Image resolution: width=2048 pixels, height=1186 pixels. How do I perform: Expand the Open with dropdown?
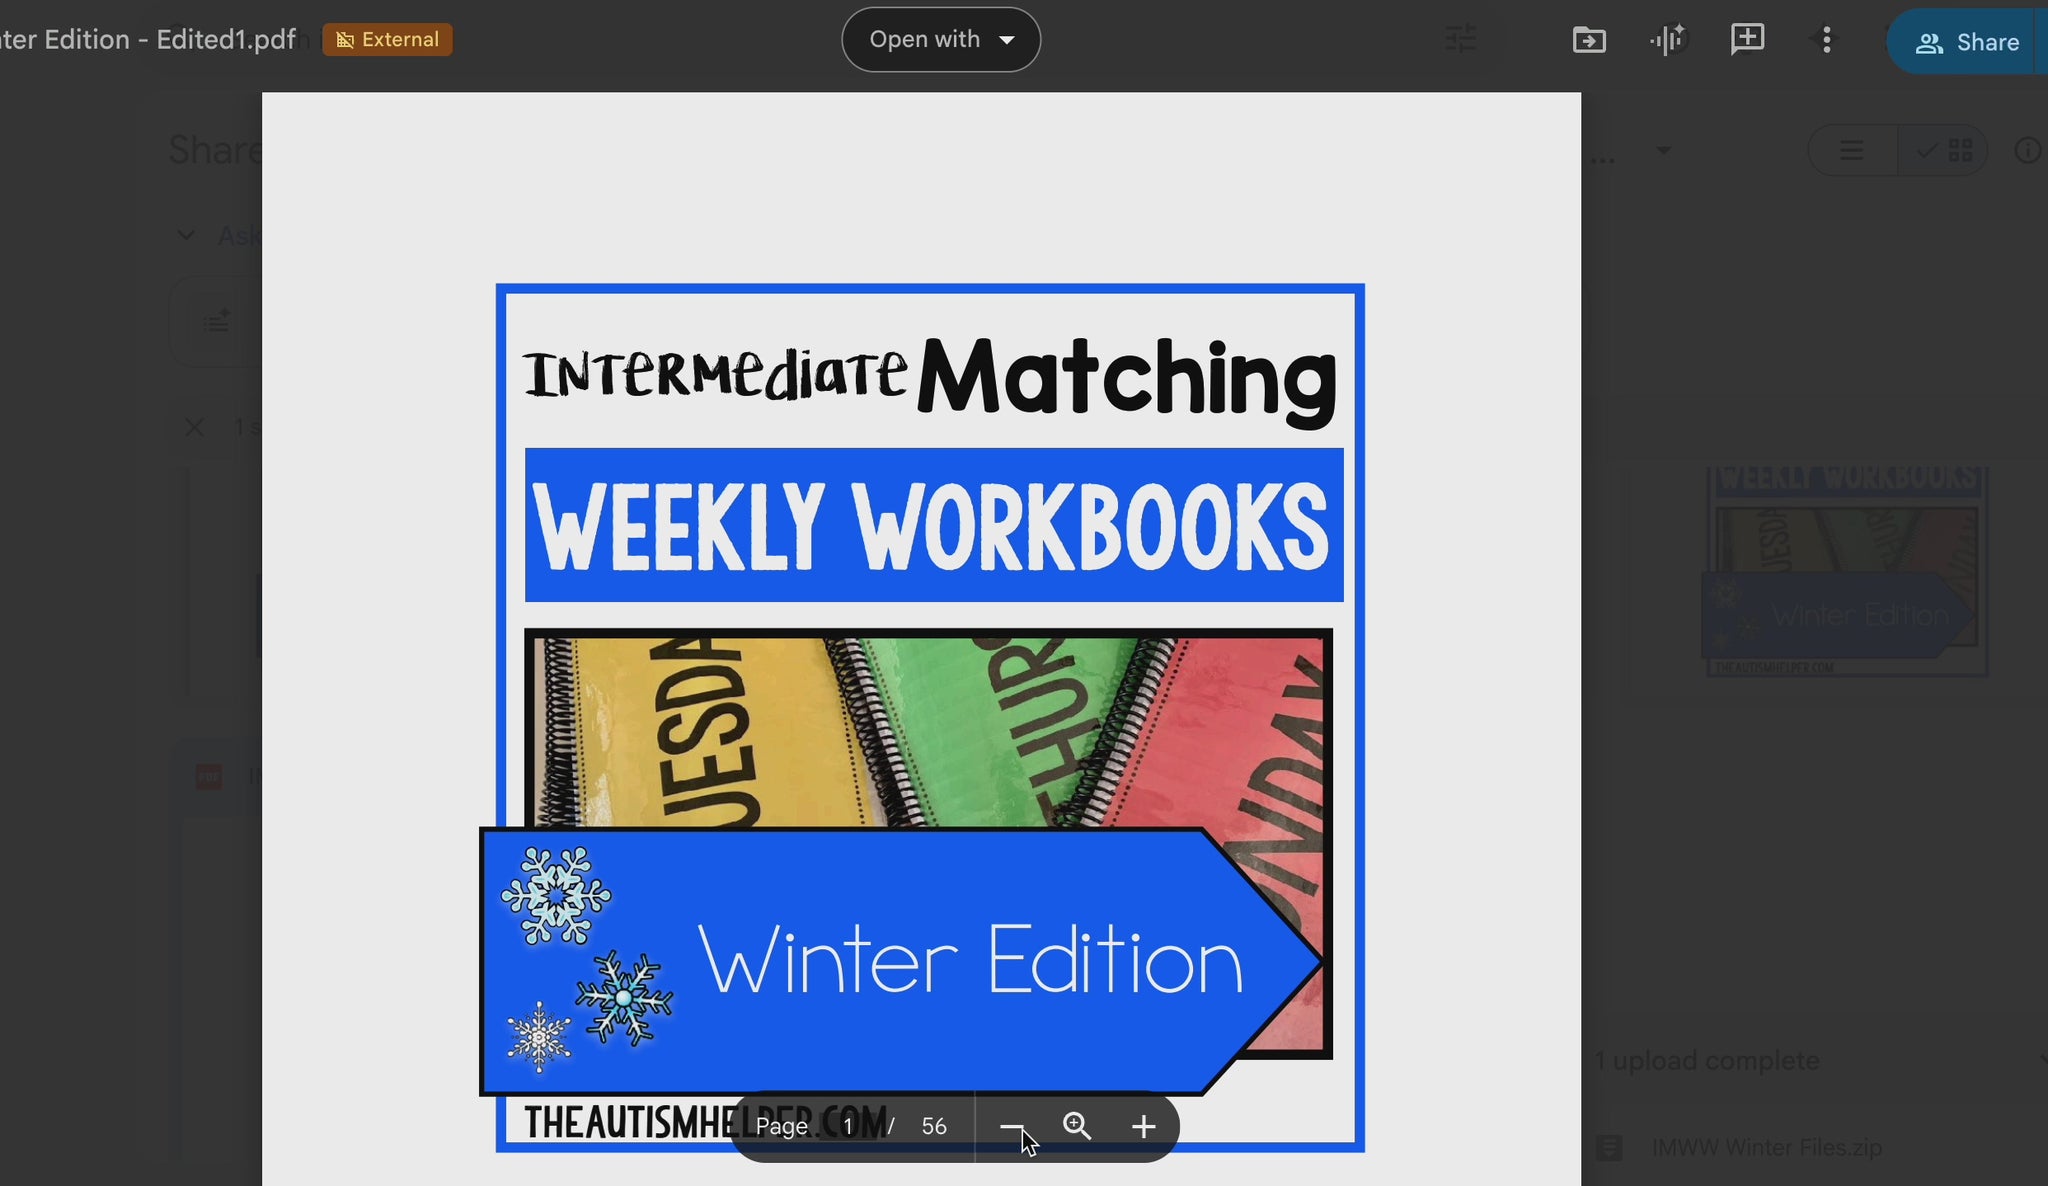point(941,40)
